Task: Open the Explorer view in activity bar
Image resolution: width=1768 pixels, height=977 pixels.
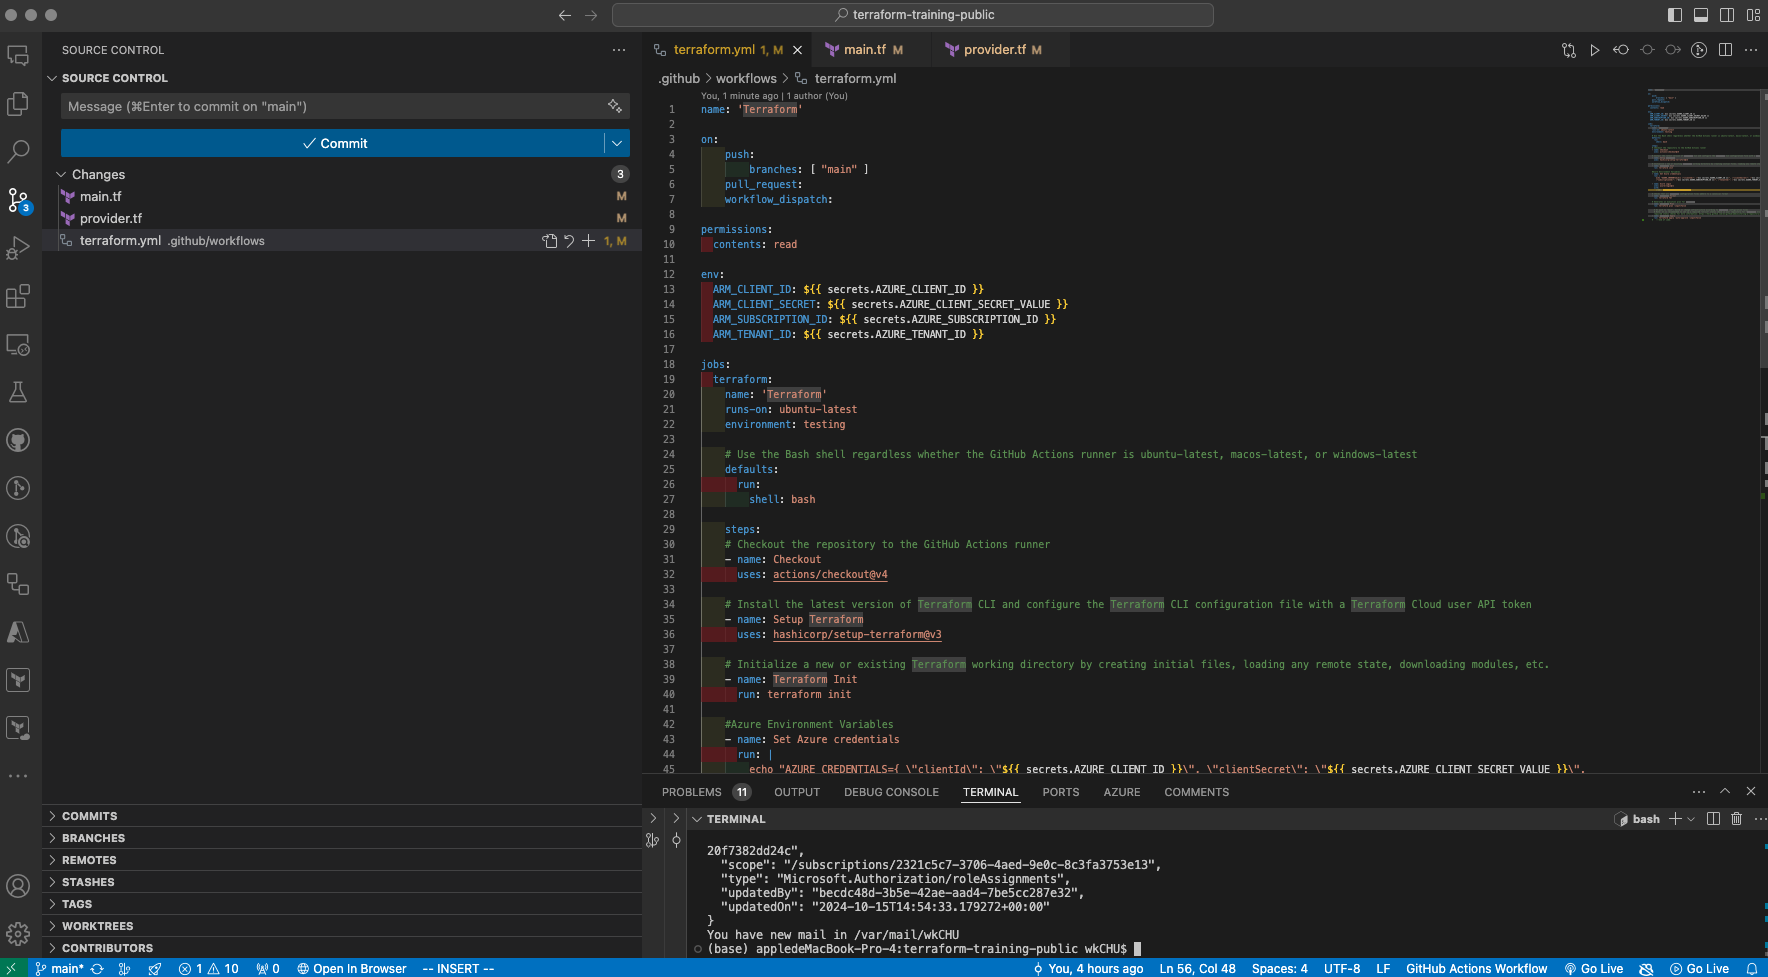Action: [x=18, y=104]
